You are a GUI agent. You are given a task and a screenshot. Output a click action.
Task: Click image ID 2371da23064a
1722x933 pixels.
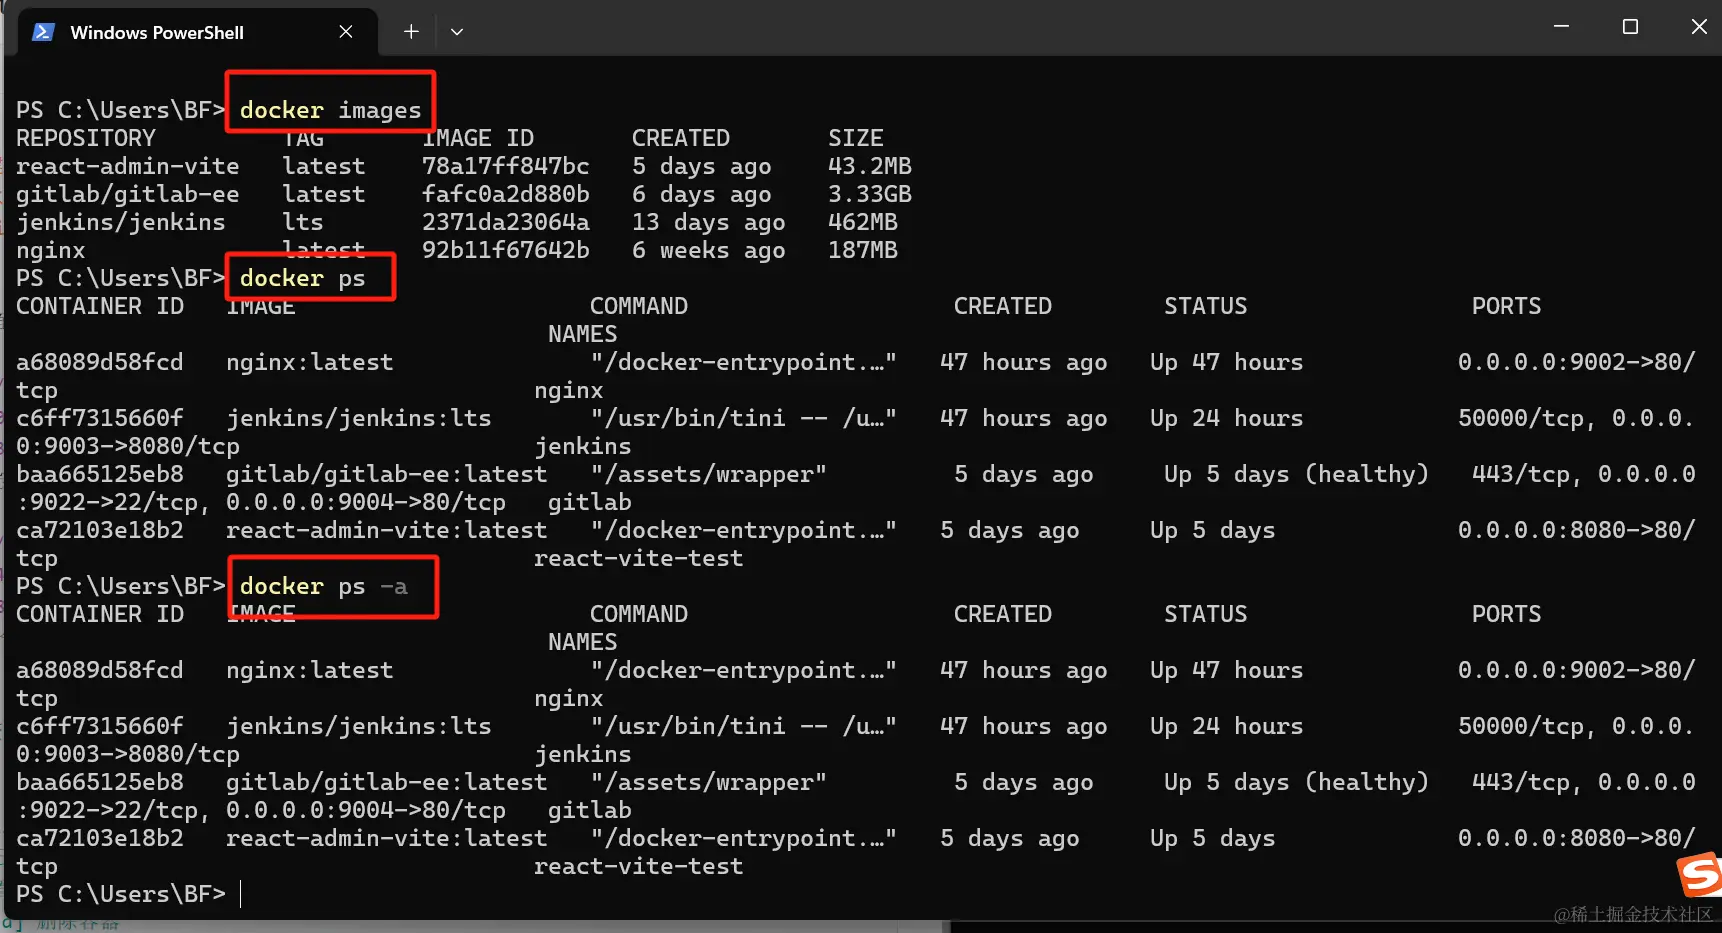(505, 222)
